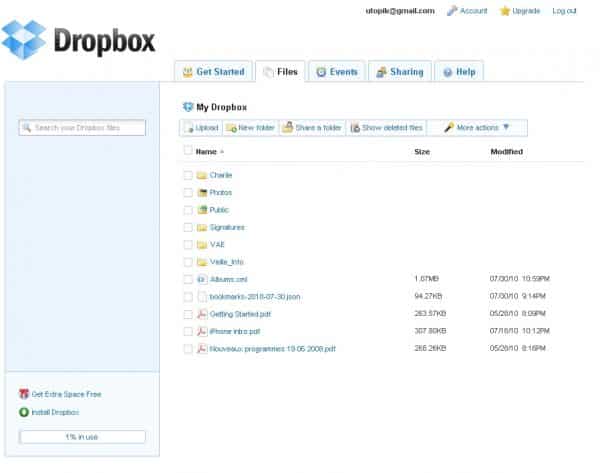600x473 pixels.
Task: Click the Name column sort arrow
Action: pos(222,152)
